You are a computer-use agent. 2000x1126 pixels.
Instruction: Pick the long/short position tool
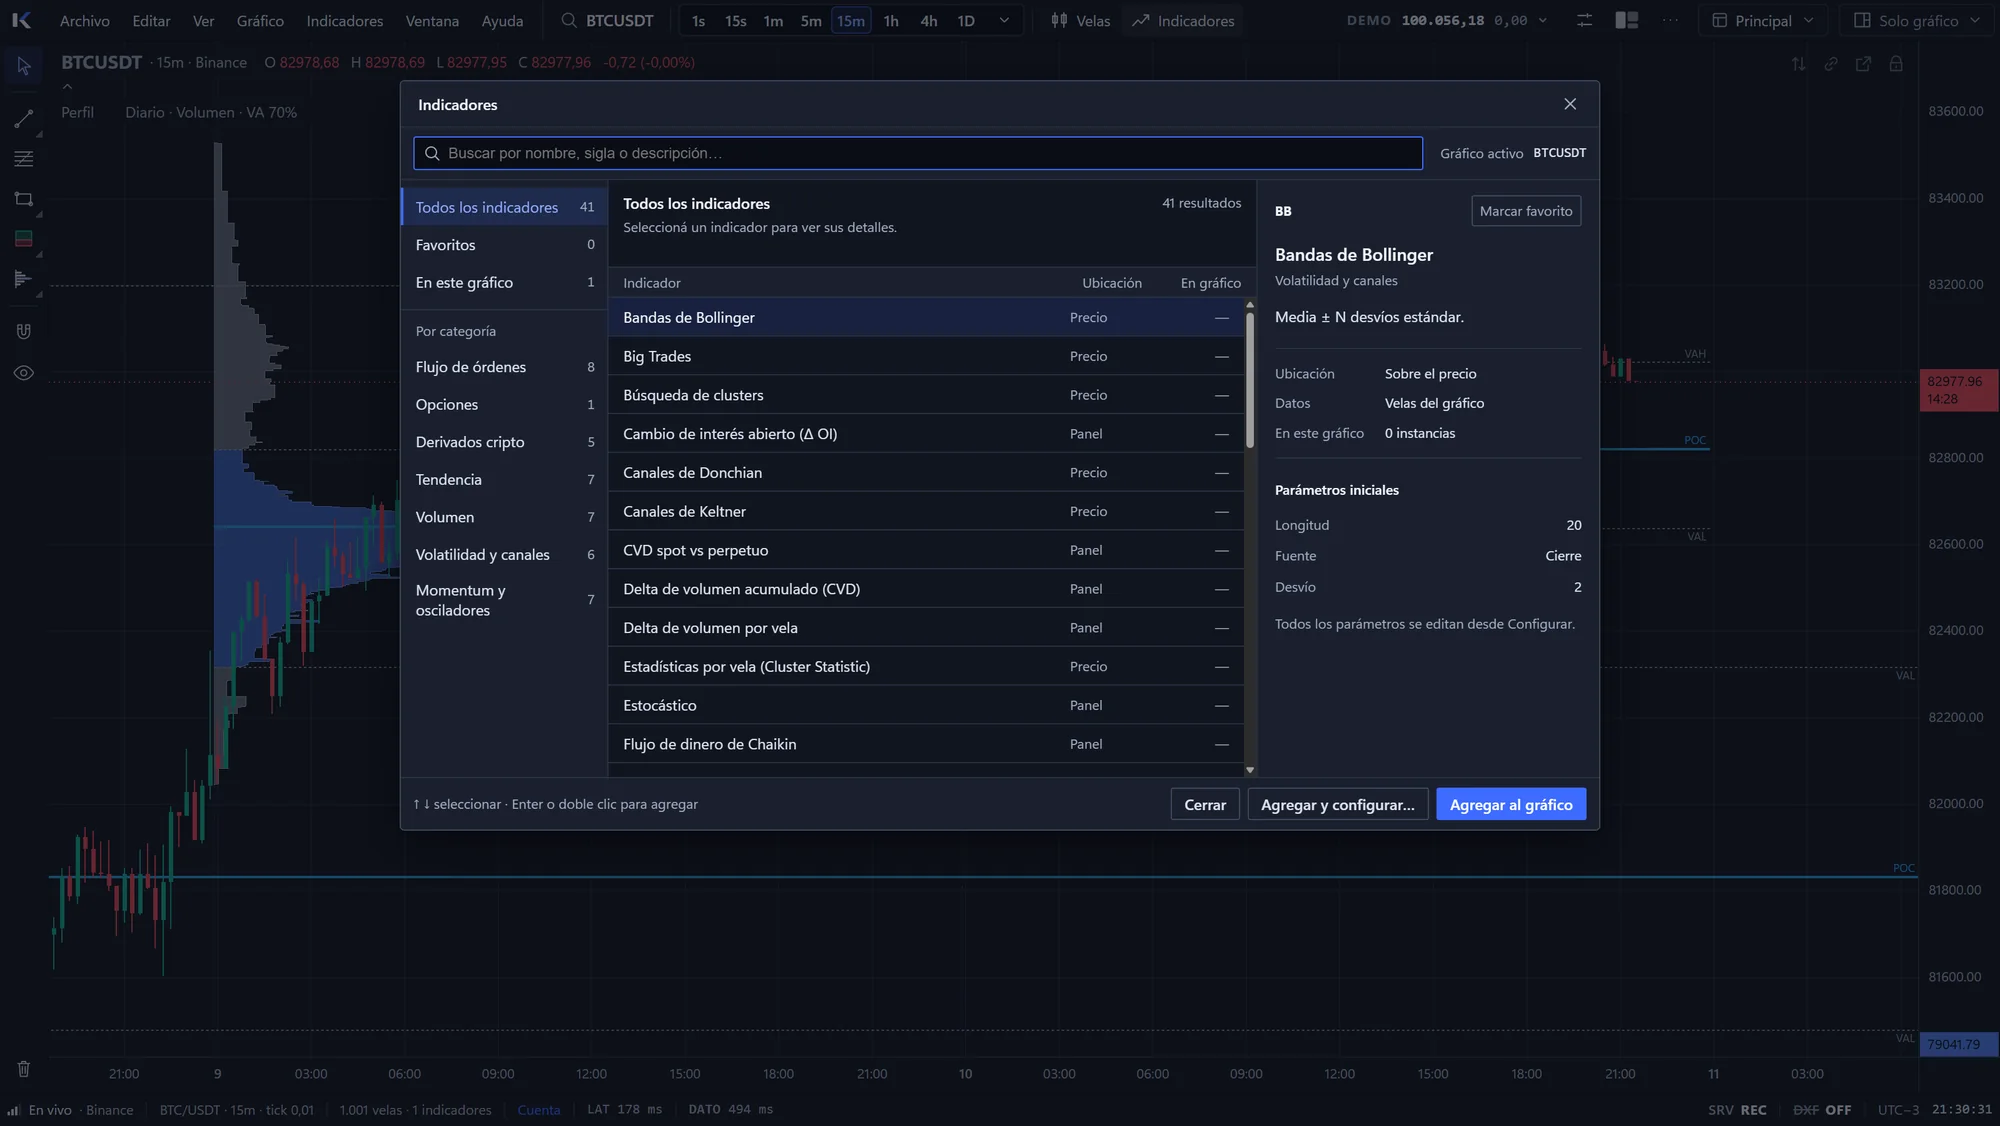[24, 239]
